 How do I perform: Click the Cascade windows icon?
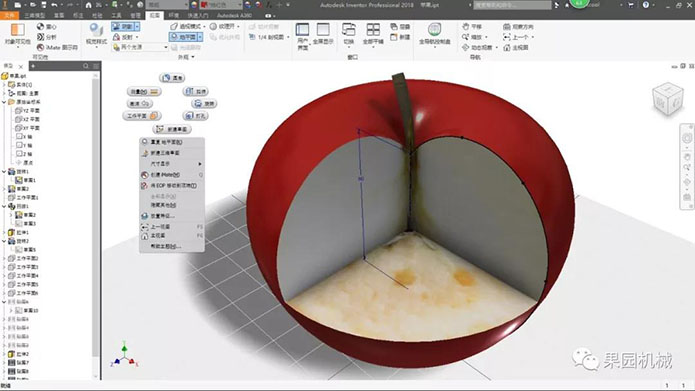(394, 27)
